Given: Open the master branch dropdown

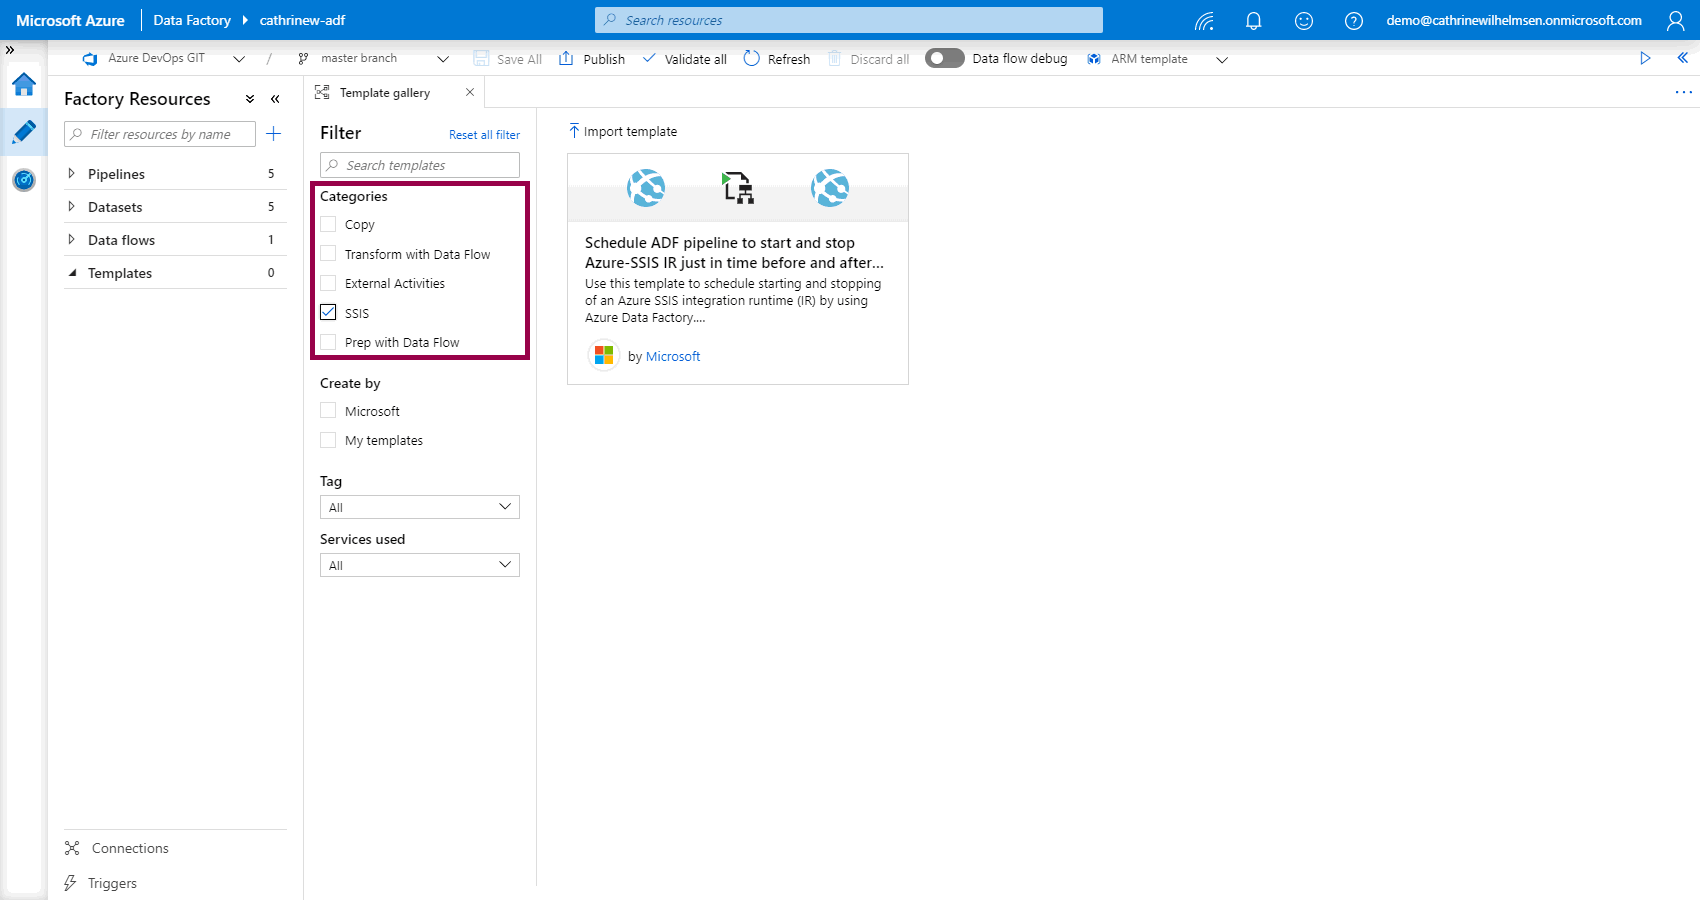Looking at the screenshot, I should tap(443, 58).
